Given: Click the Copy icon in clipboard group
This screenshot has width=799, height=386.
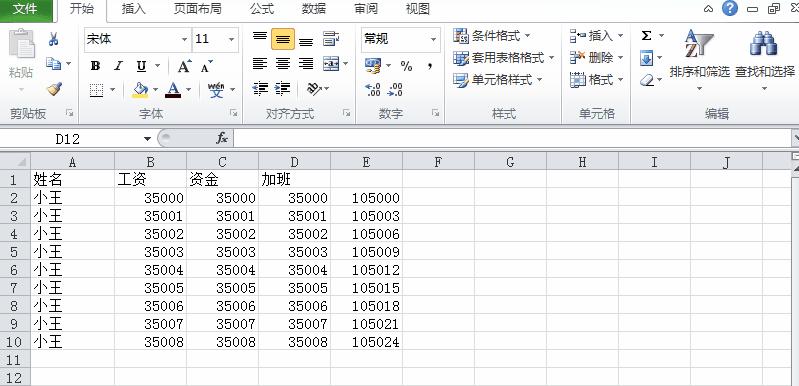Looking at the screenshot, I should 53,63.
